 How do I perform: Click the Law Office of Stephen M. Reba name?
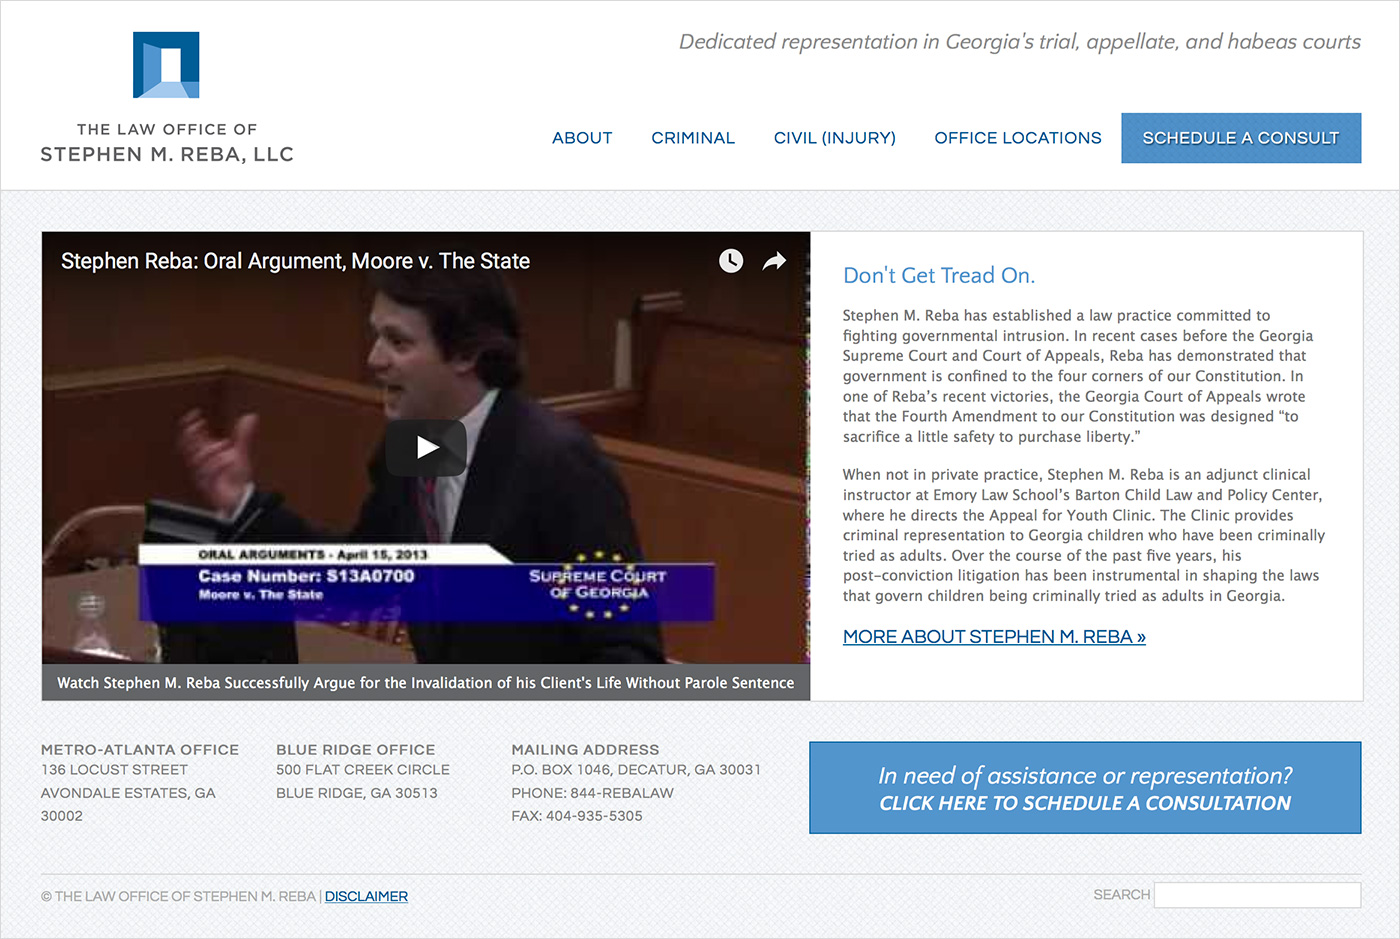(167, 143)
